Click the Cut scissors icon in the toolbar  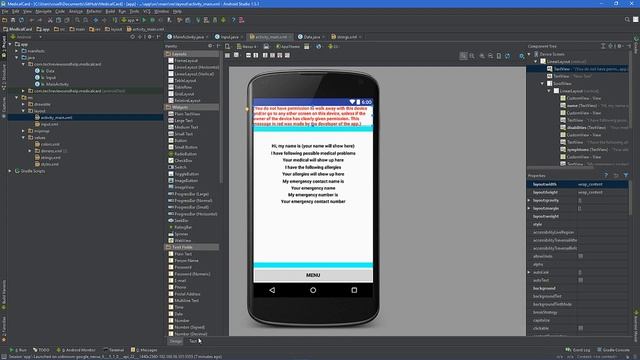click(x=50, y=20)
